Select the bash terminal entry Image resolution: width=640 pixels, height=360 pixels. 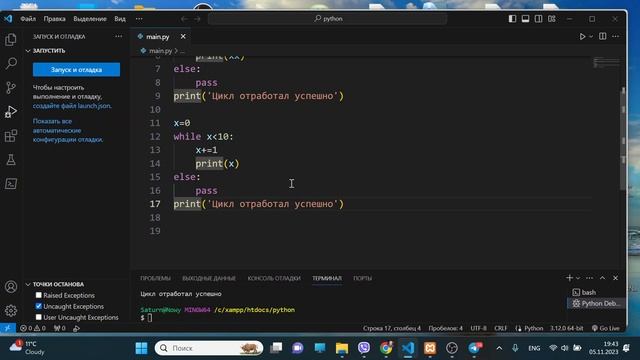tap(588, 292)
